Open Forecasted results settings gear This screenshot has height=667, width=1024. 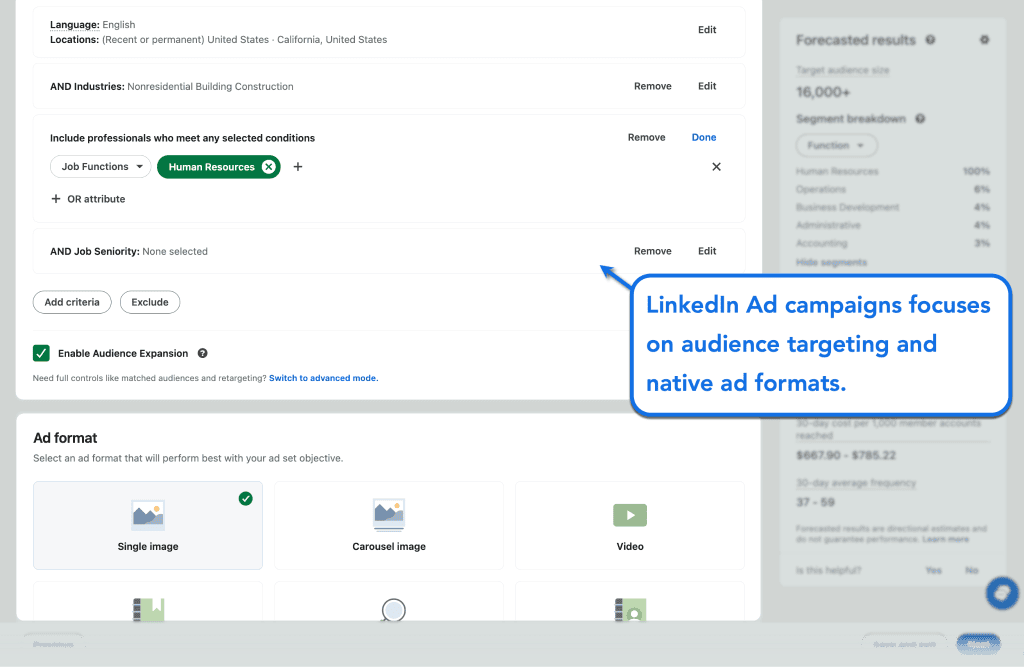984,40
